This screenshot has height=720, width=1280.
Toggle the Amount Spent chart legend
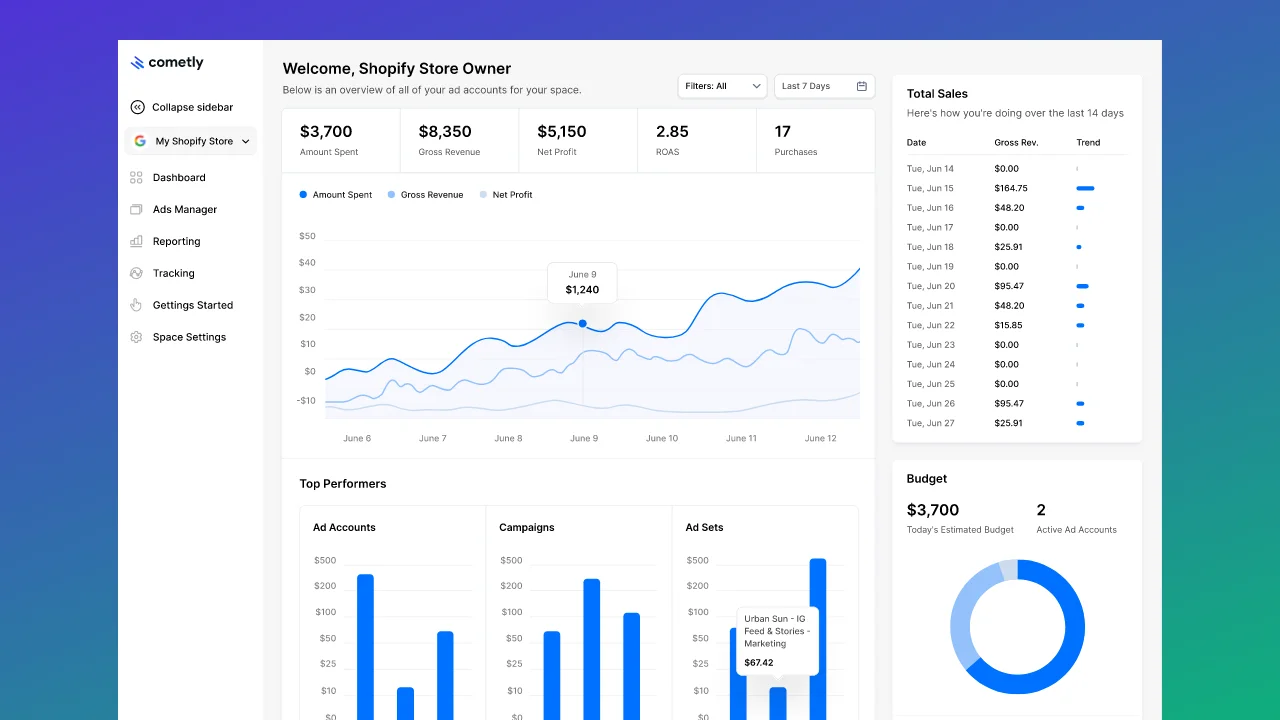335,194
